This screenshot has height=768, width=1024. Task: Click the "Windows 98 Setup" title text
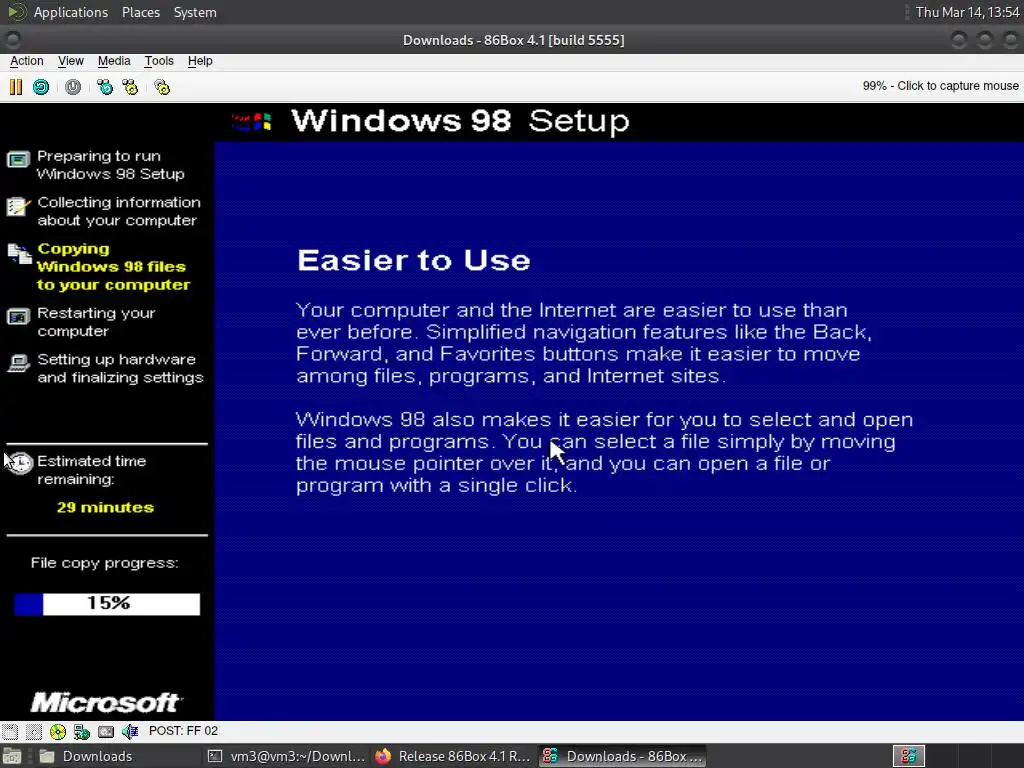460,121
